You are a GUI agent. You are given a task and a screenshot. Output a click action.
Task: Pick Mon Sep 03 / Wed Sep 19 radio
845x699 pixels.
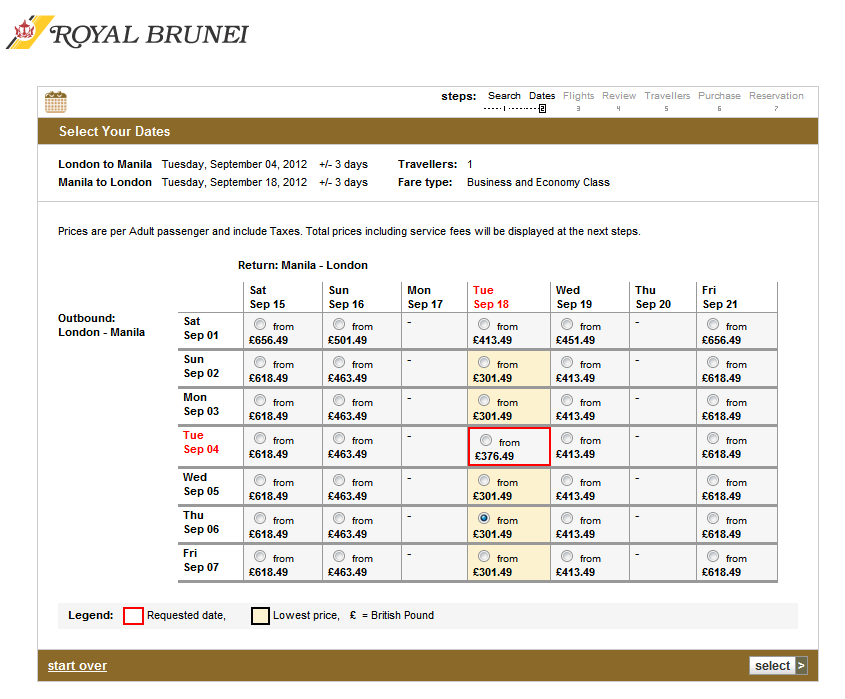tap(567, 400)
